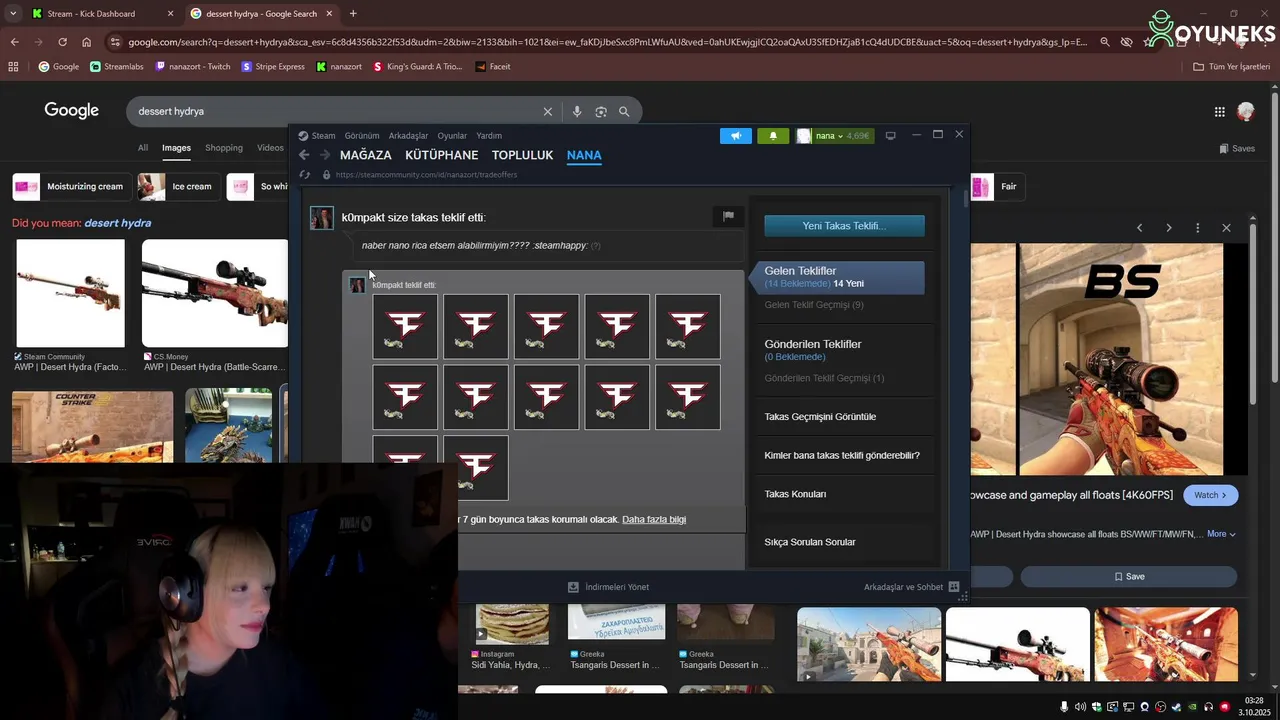Start Google voice search microphone
The width and height of the screenshot is (1280, 720).
coord(577,112)
